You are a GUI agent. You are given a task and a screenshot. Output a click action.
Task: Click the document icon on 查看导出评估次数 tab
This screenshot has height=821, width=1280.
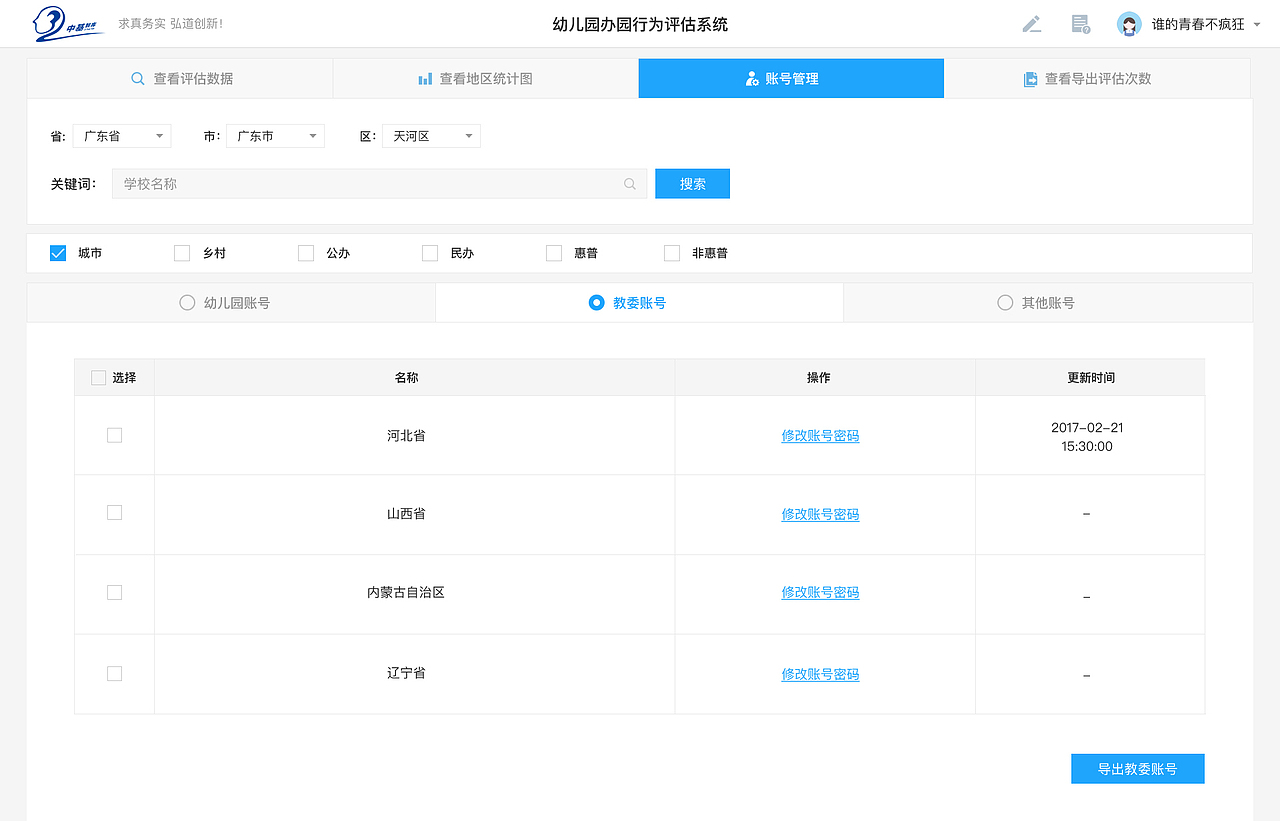click(1030, 78)
